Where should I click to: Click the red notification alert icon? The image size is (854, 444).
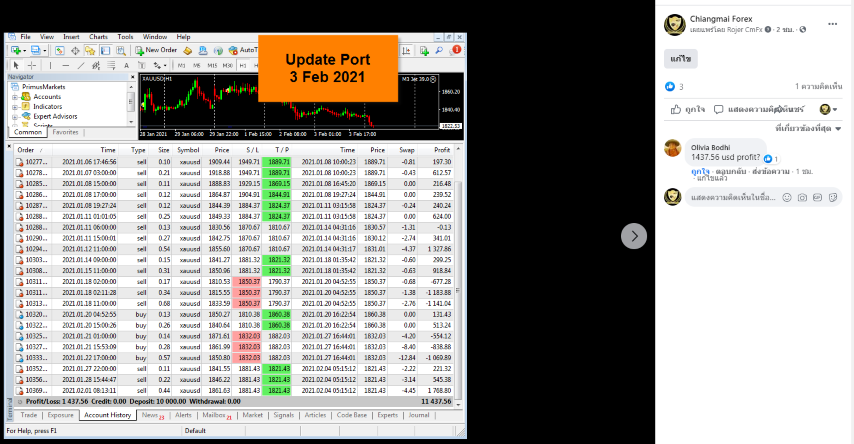point(456,50)
